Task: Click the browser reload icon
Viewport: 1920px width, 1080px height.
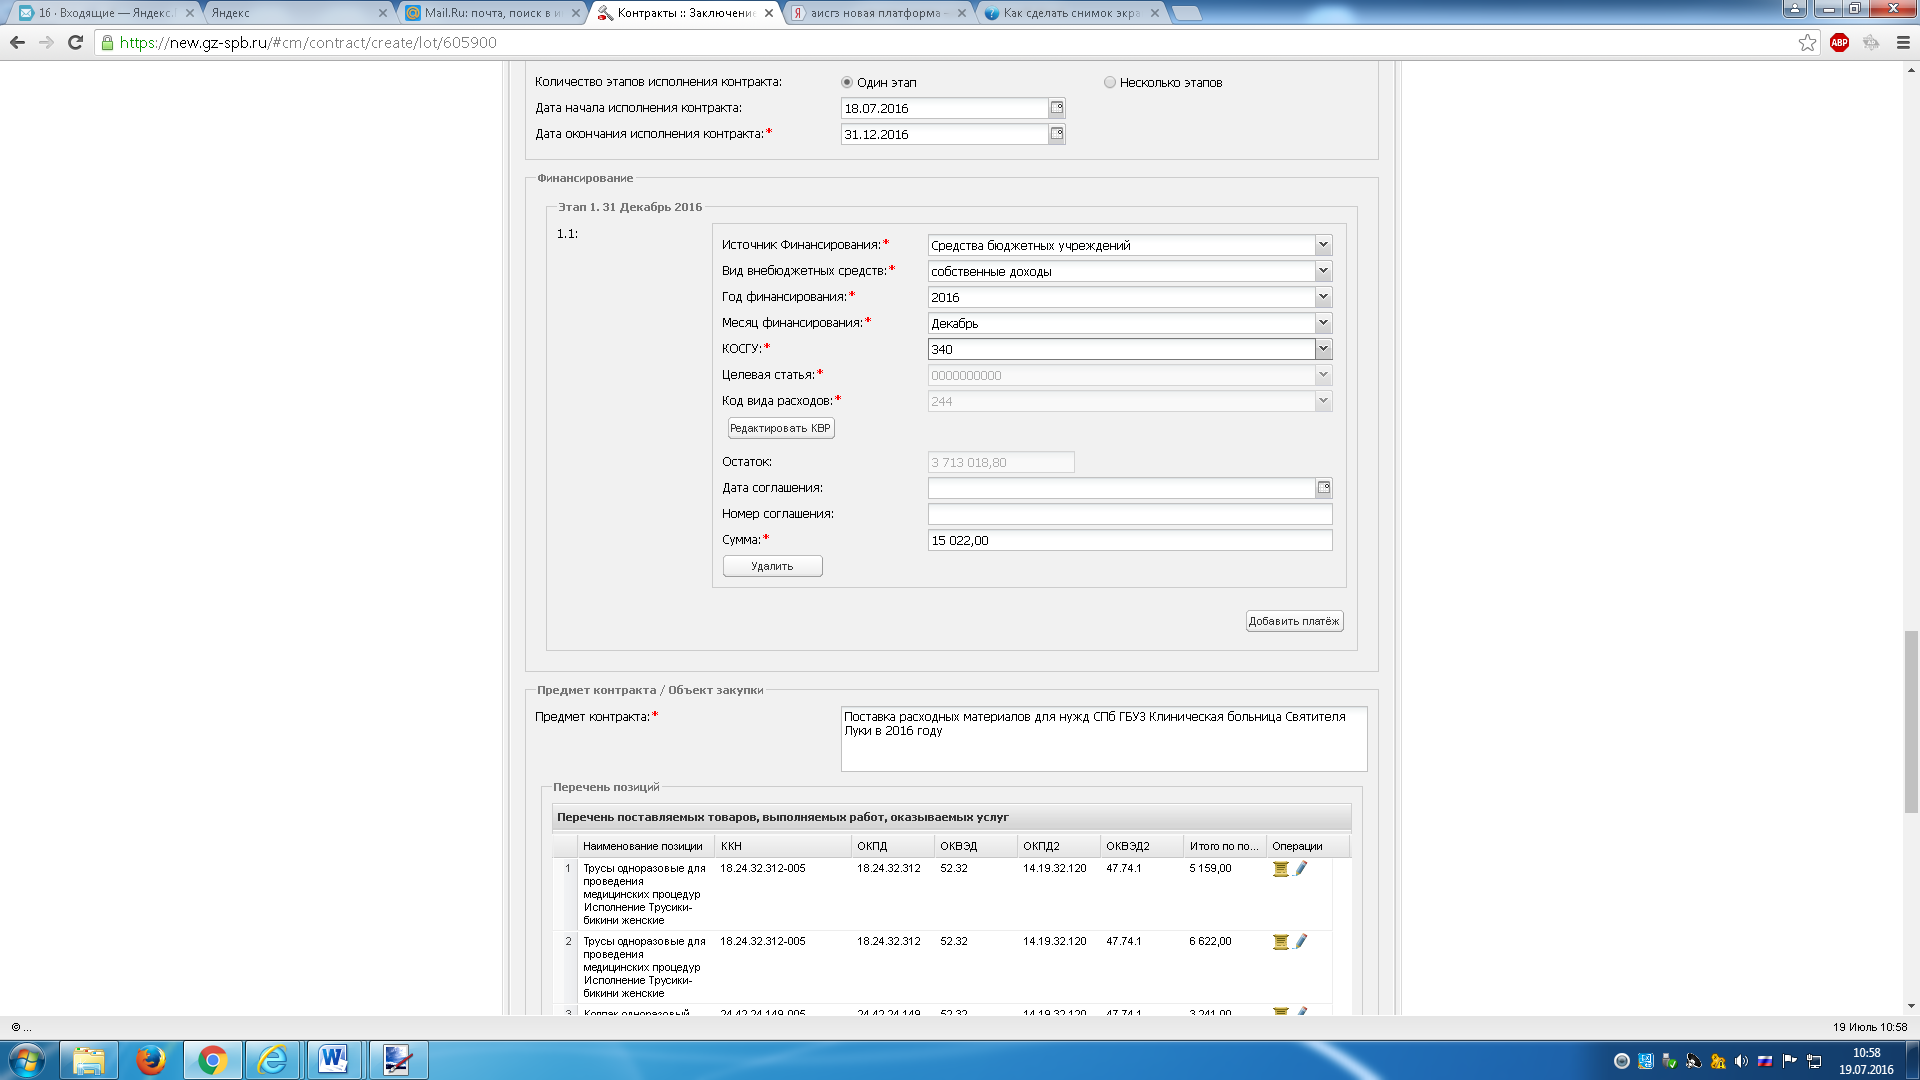Action: (x=75, y=42)
